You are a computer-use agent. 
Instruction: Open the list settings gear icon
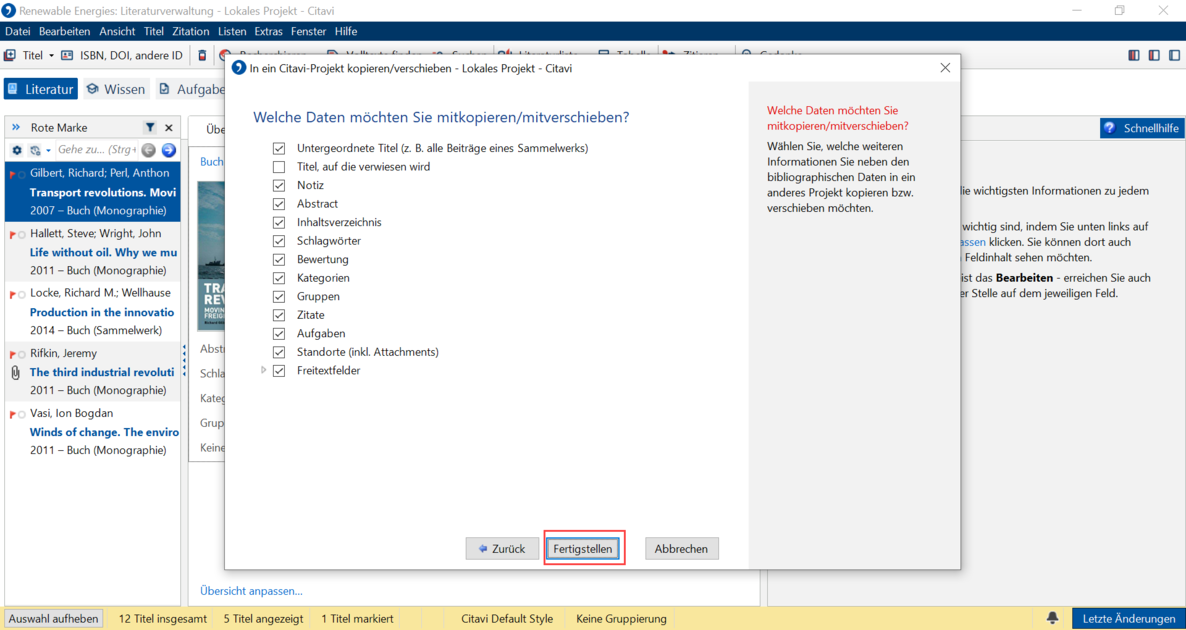[17, 150]
